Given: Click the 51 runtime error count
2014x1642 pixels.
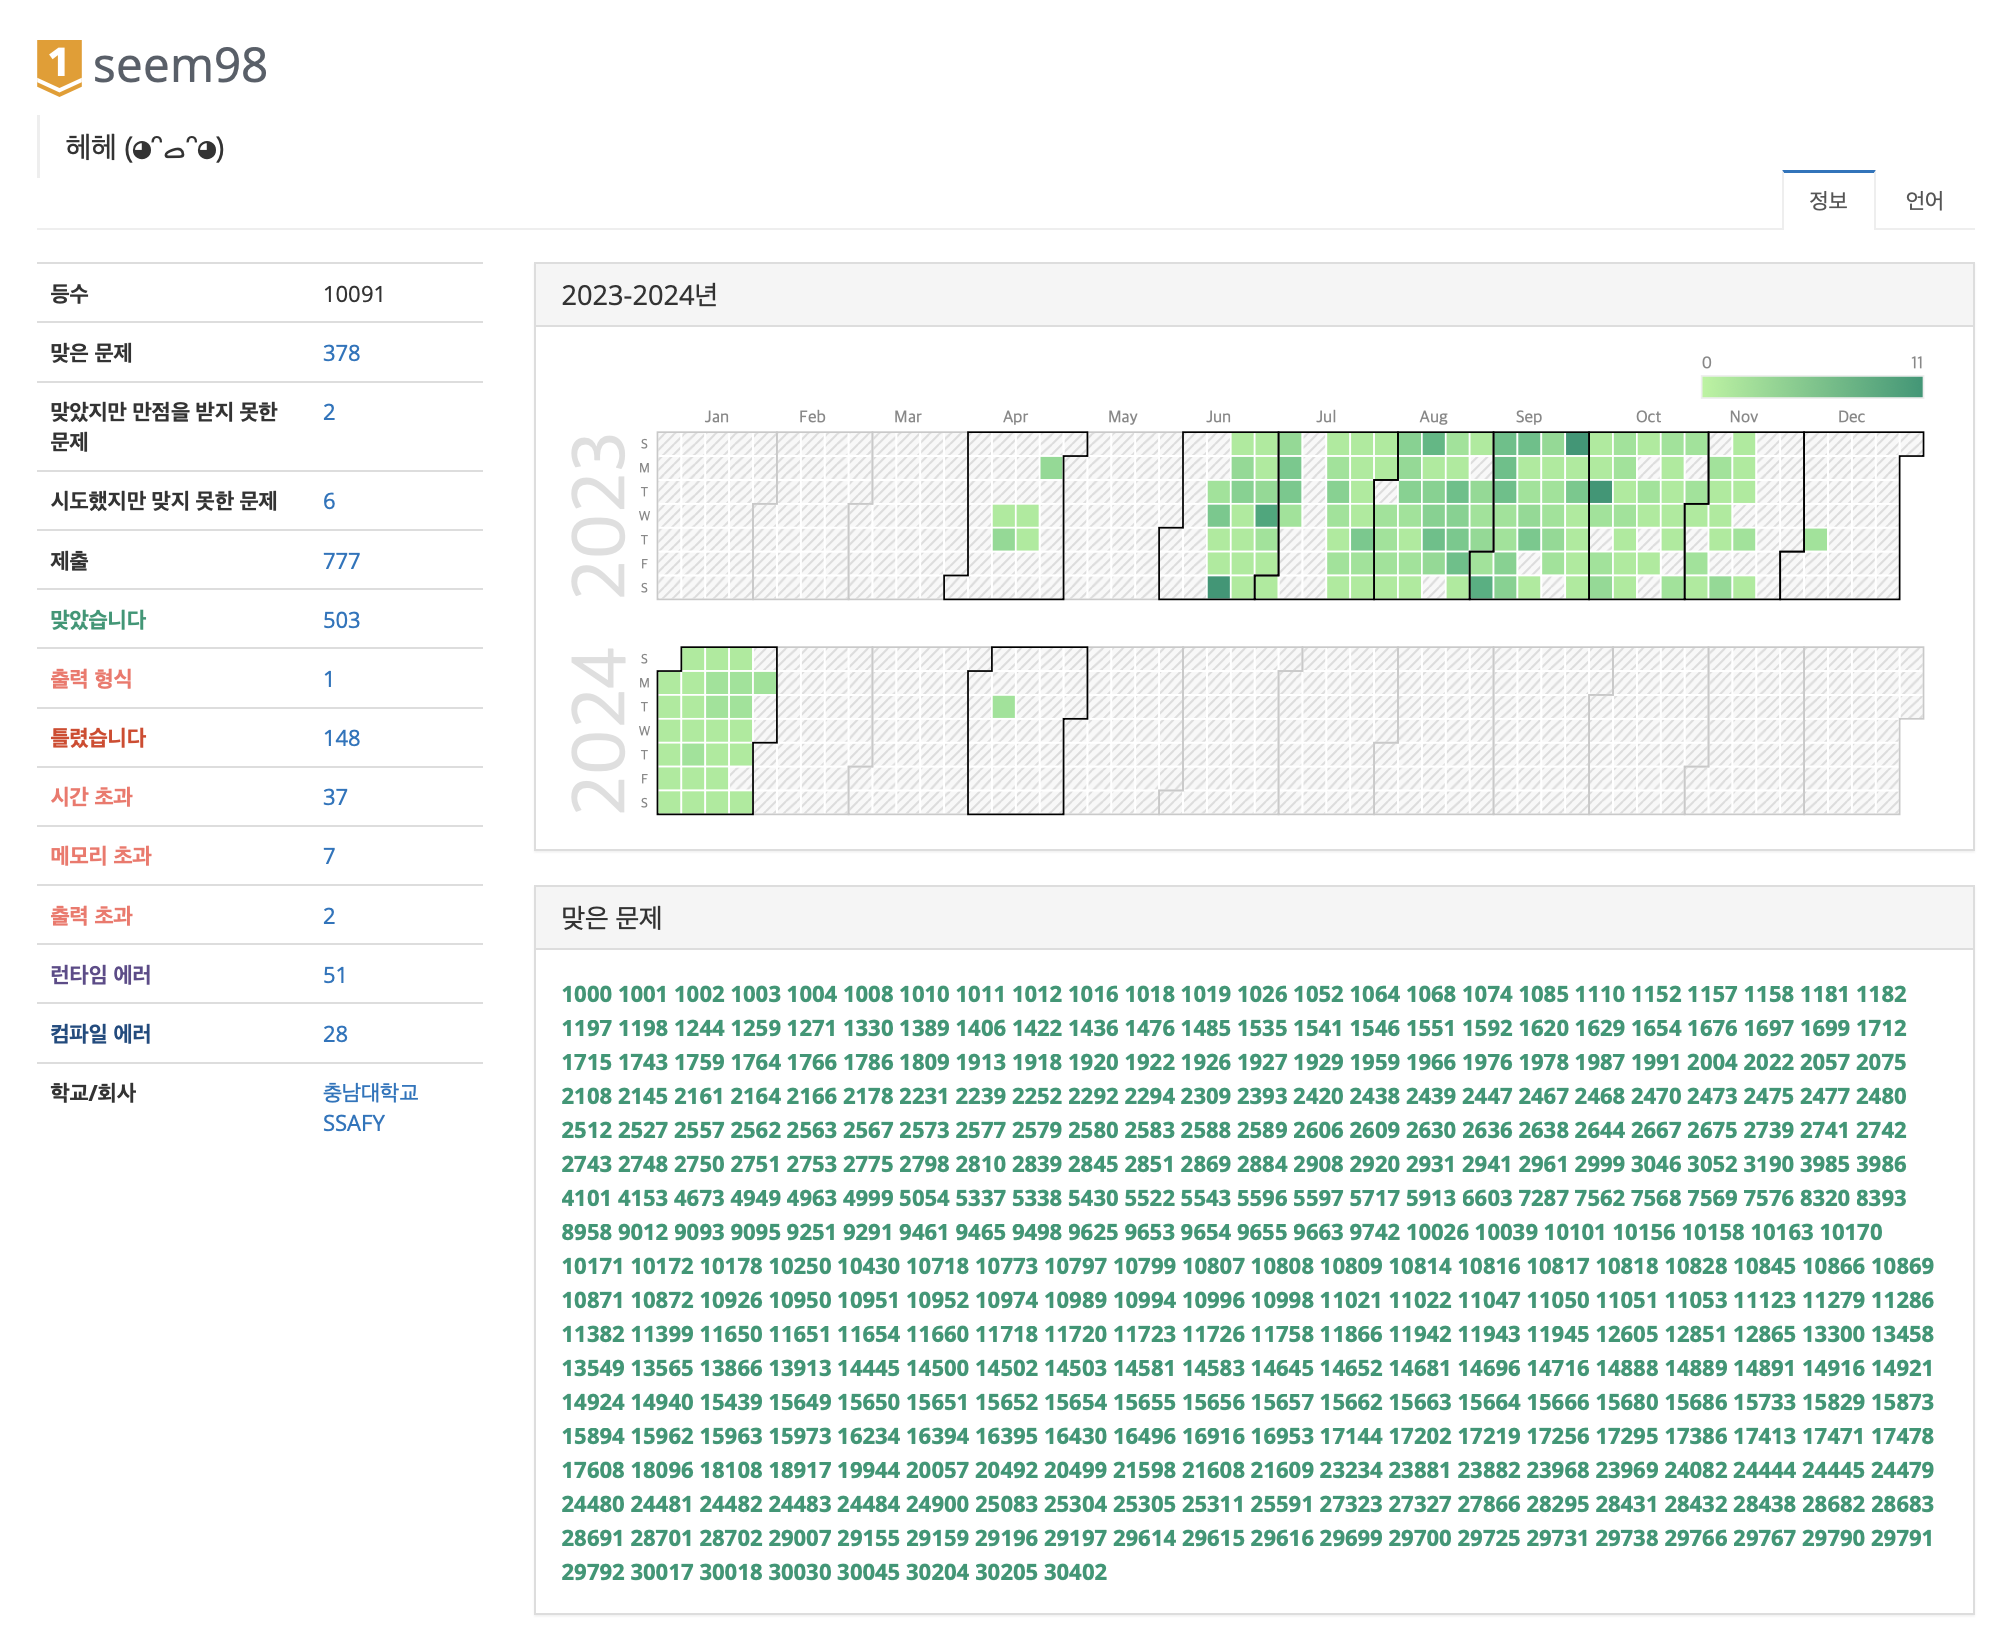Looking at the screenshot, I should click(x=335, y=975).
